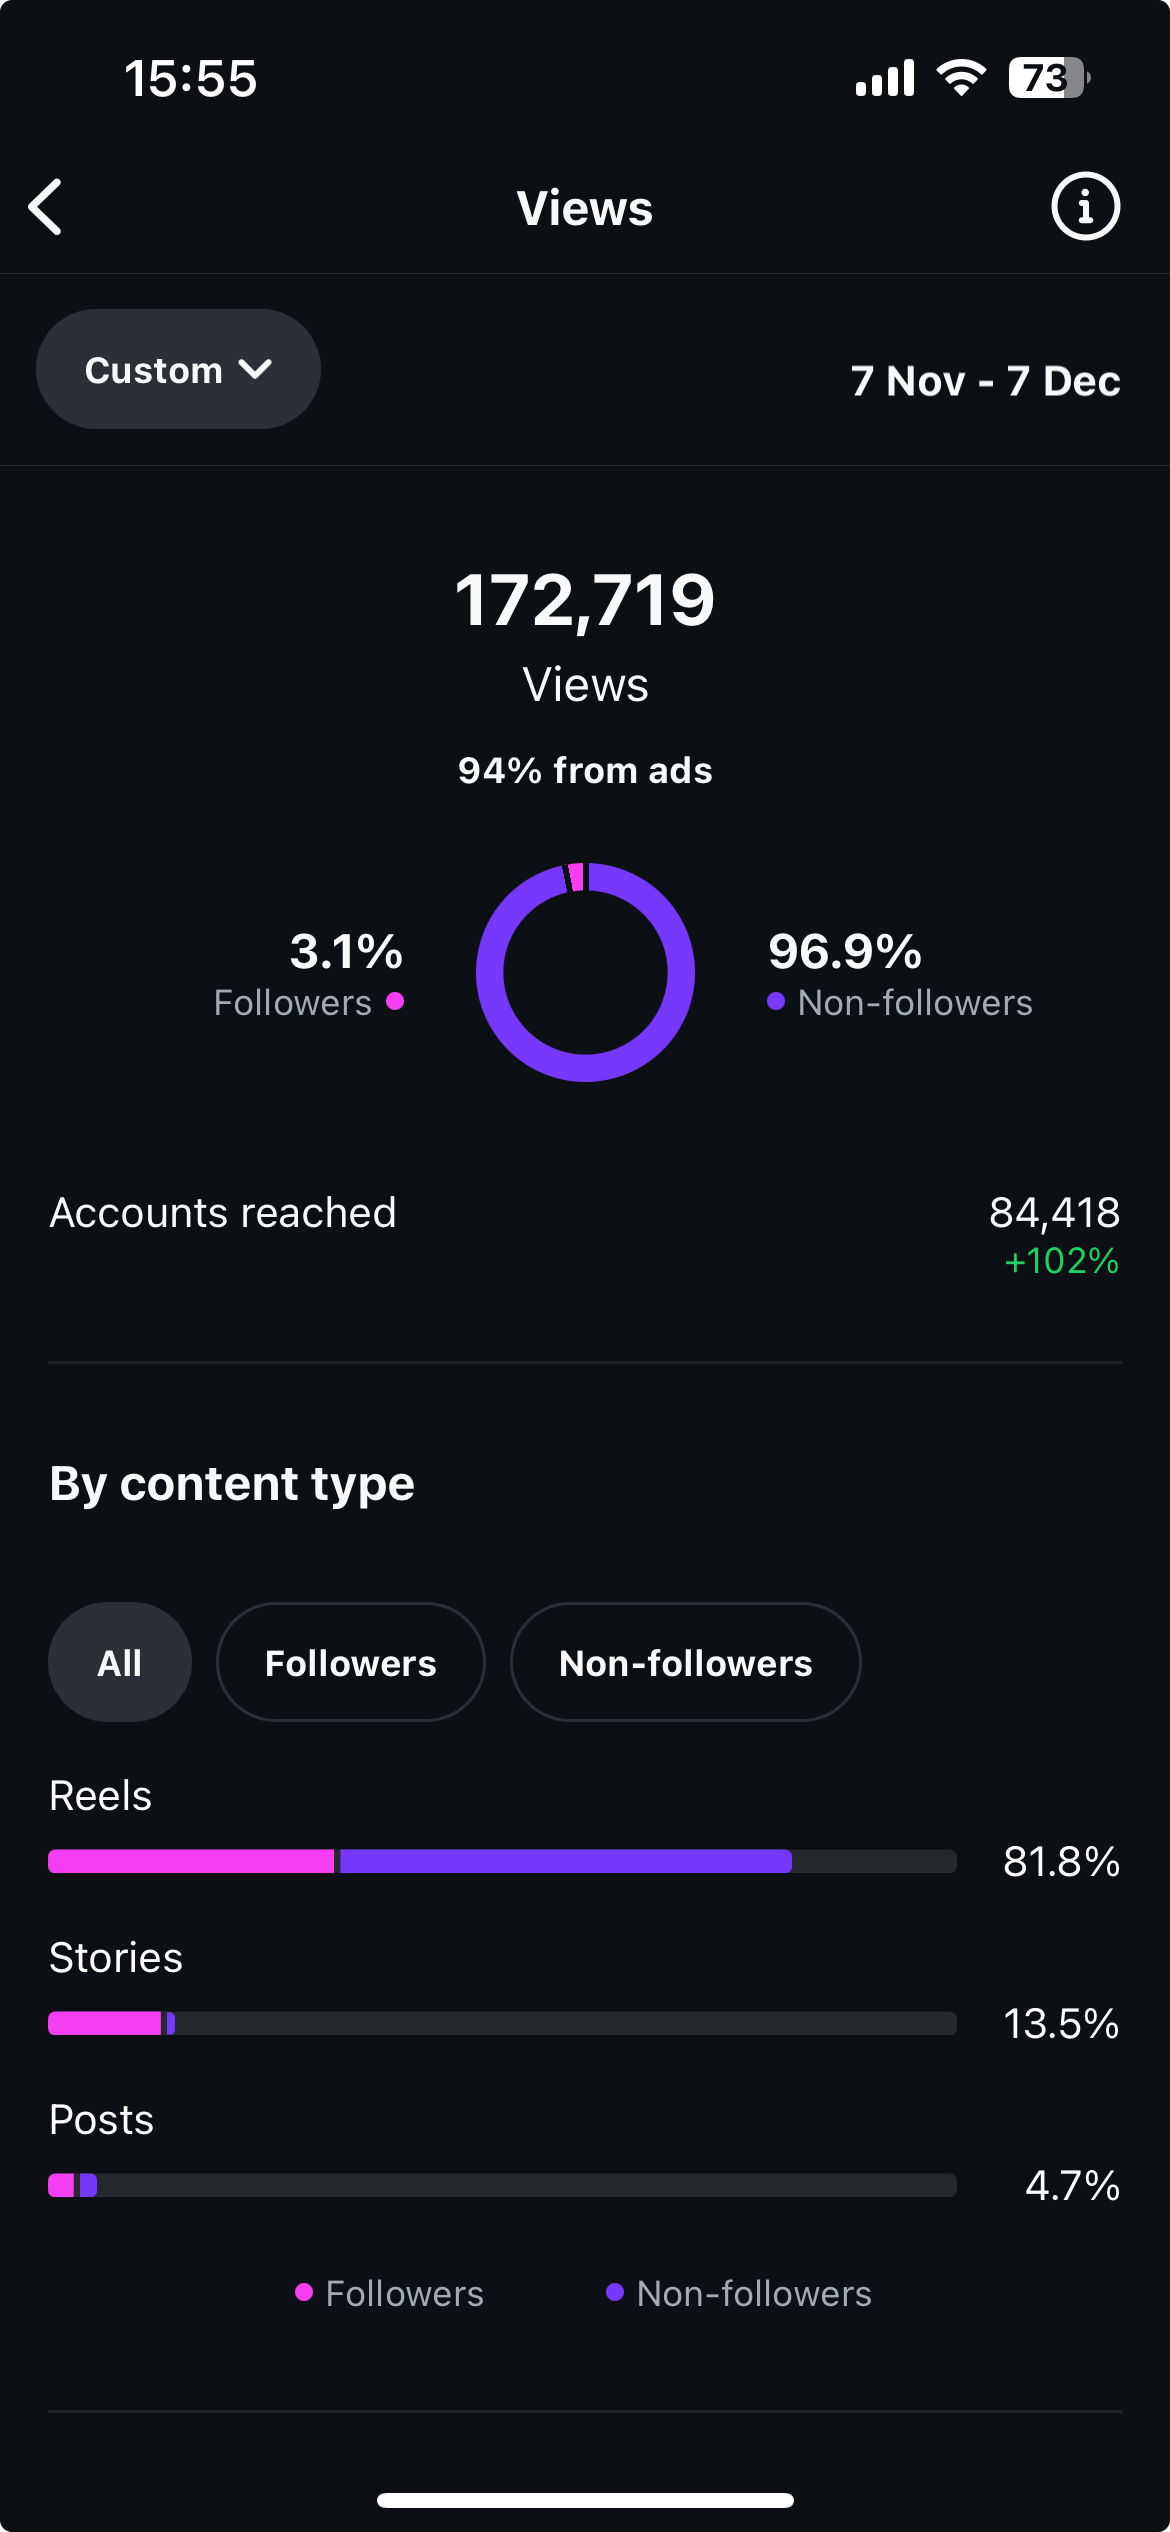Tap the 94% from ads text
This screenshot has height=2532, width=1170.
(585, 770)
